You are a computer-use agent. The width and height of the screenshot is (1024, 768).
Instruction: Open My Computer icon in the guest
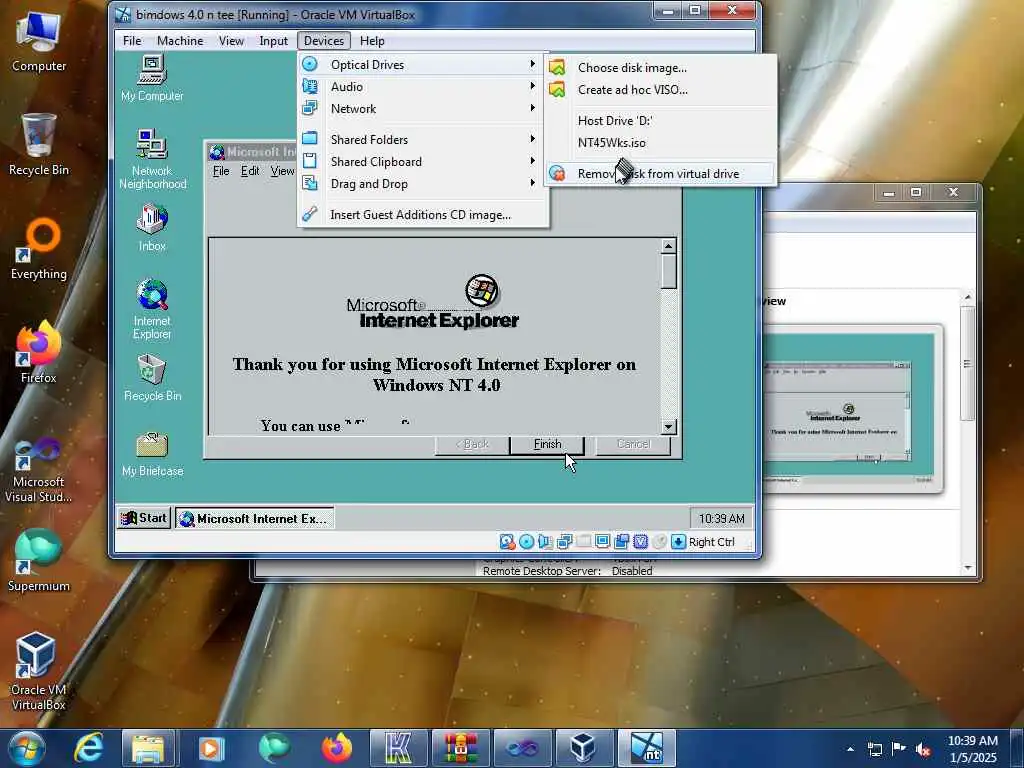pyautogui.click(x=152, y=78)
